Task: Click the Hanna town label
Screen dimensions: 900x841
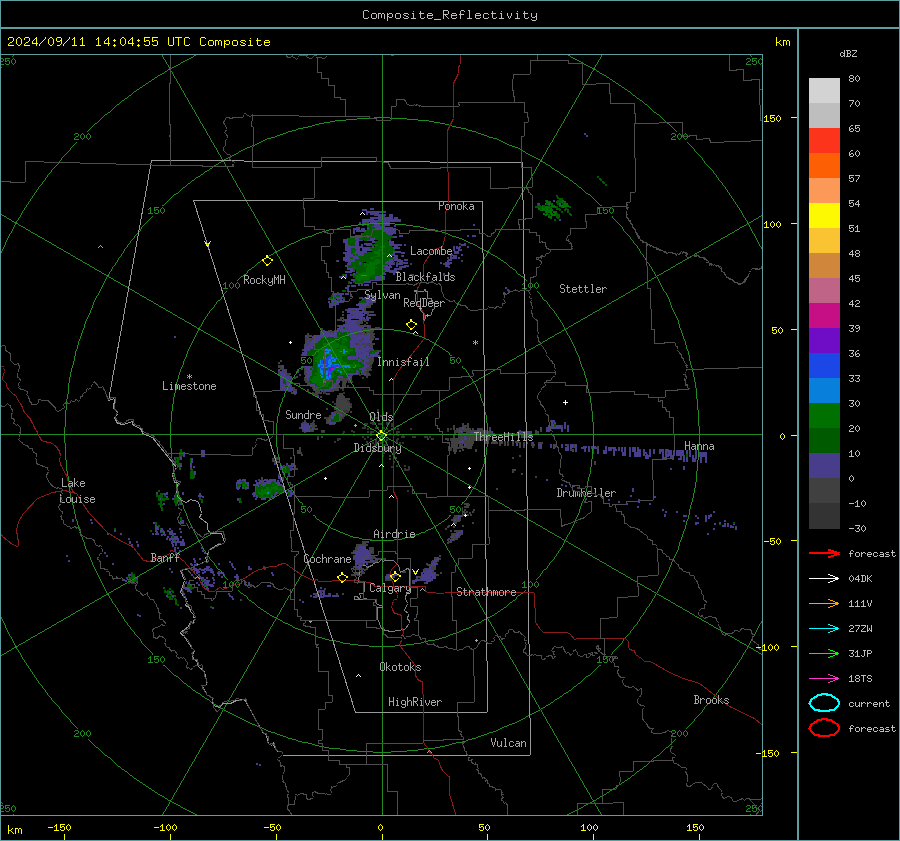Action: pyautogui.click(x=699, y=446)
